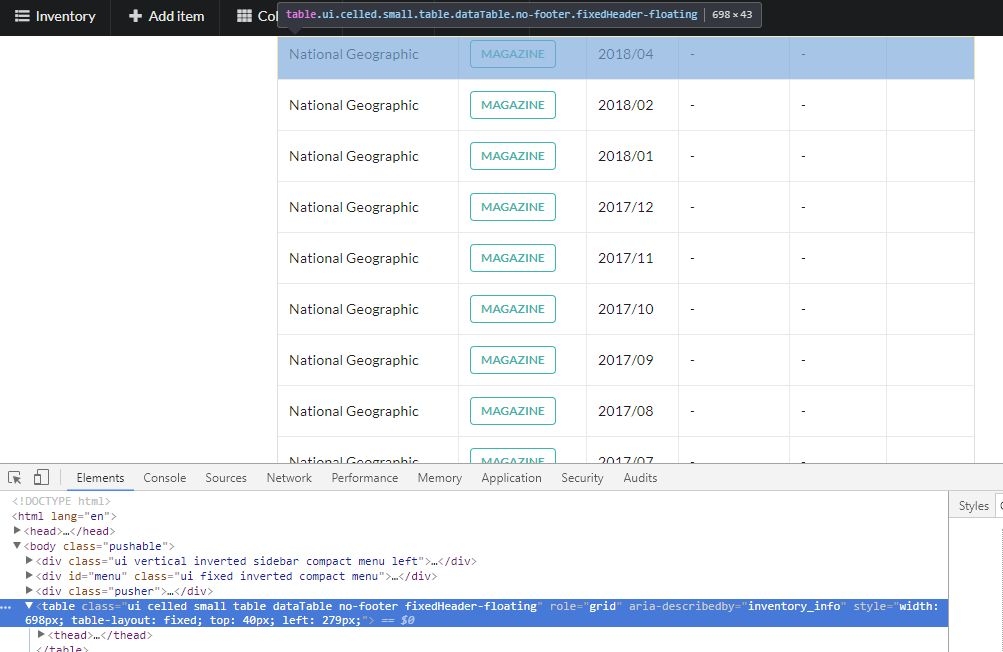Click National Geographic in the 2017/11 row

[x=354, y=258]
